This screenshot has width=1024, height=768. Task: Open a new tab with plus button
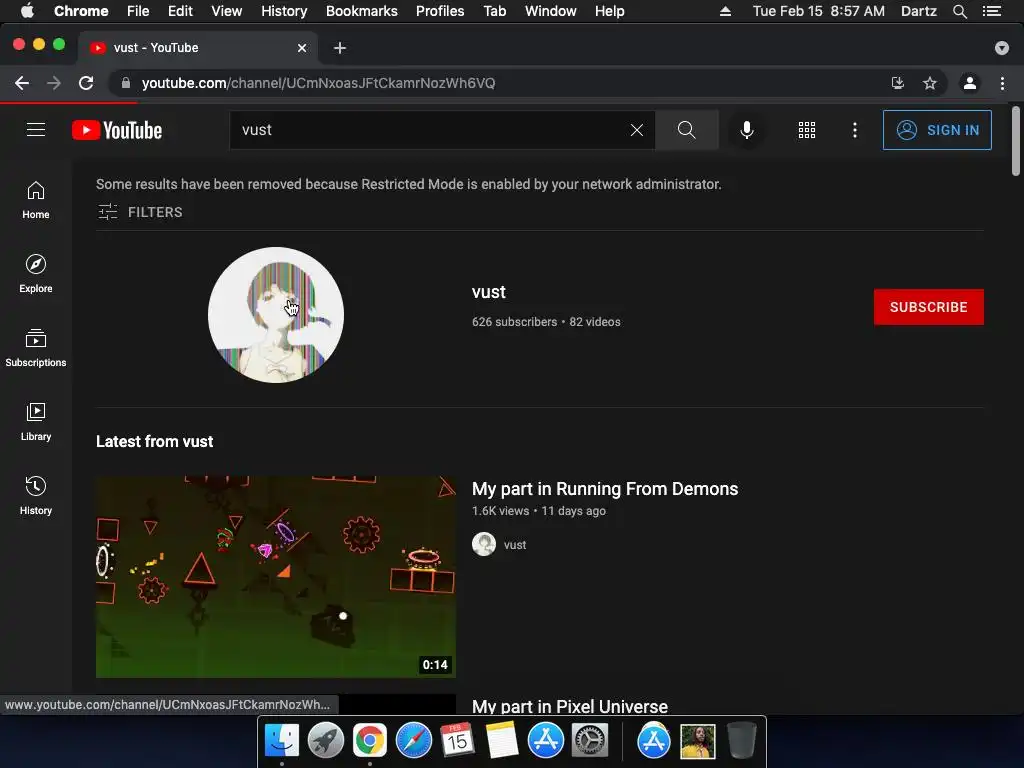pyautogui.click(x=340, y=48)
